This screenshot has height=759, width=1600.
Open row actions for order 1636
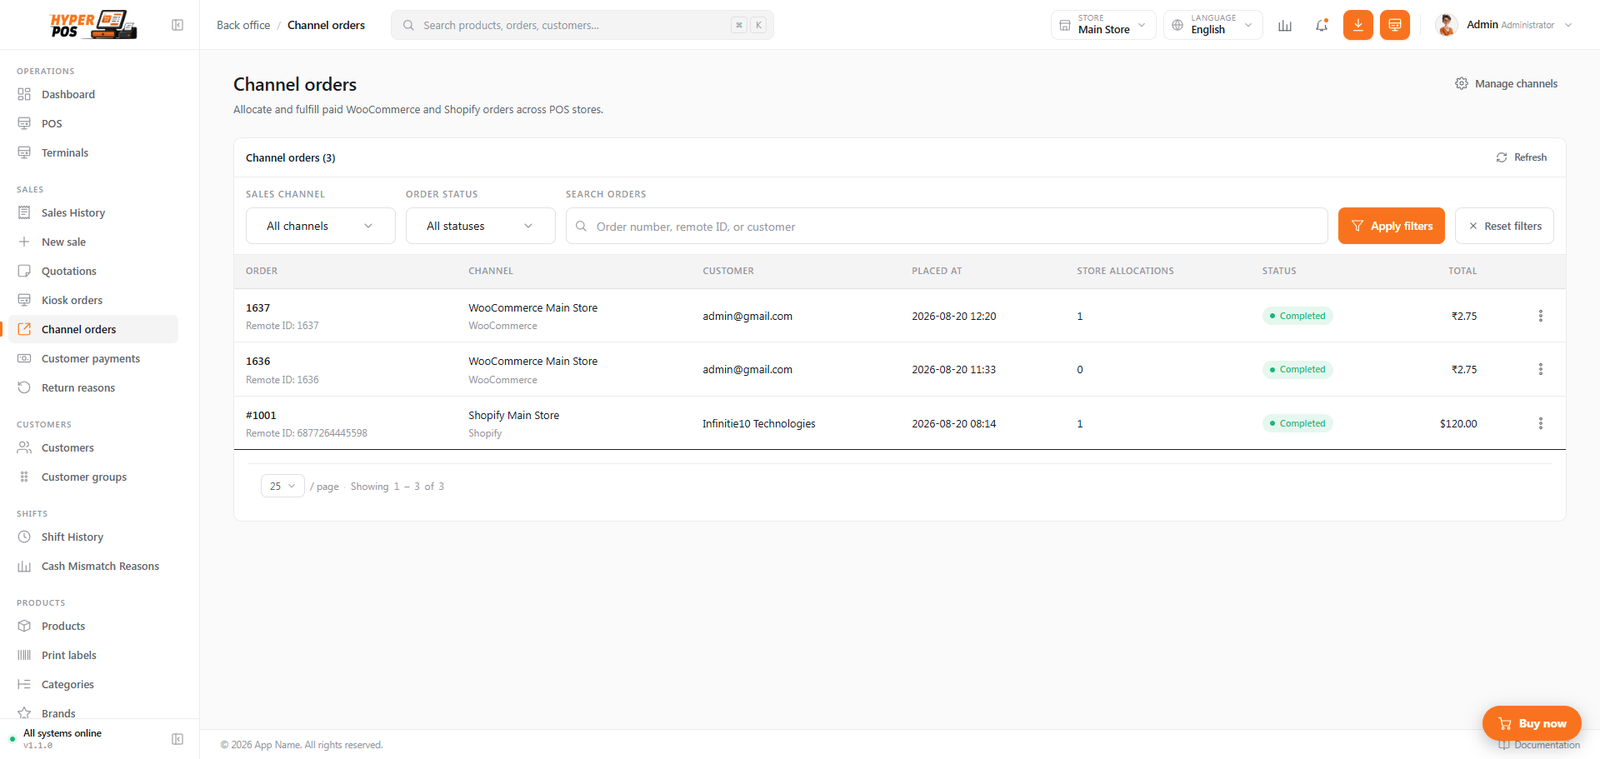(x=1540, y=369)
